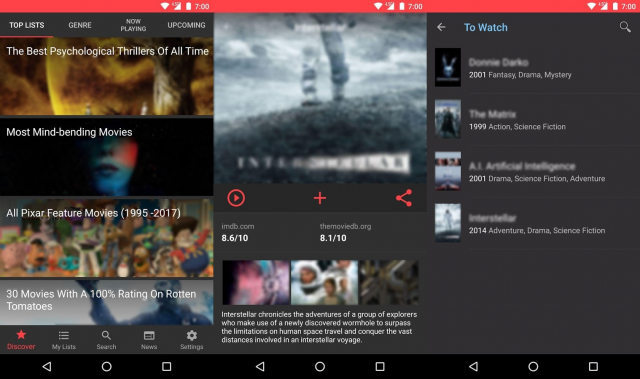
Task: Tap Android back button on left screen
Action: (47, 366)
